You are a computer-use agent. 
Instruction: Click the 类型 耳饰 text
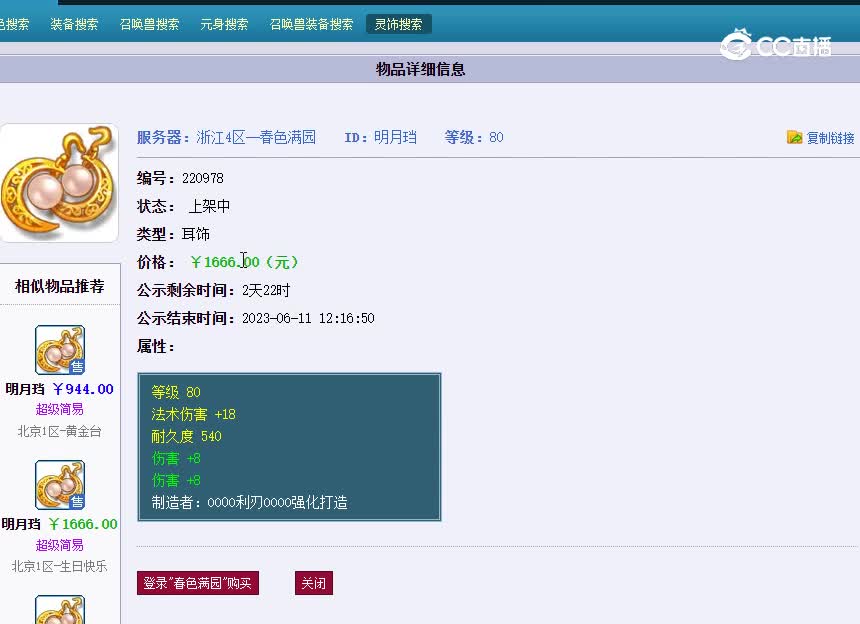tap(173, 234)
